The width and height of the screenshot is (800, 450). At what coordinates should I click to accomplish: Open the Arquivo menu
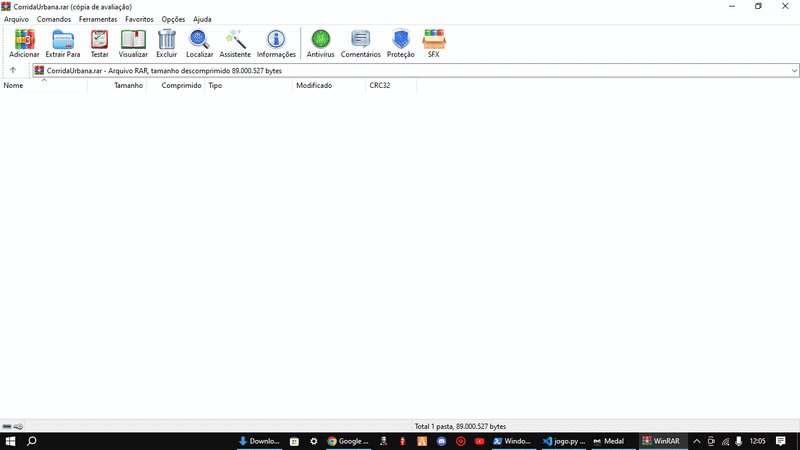coord(16,19)
